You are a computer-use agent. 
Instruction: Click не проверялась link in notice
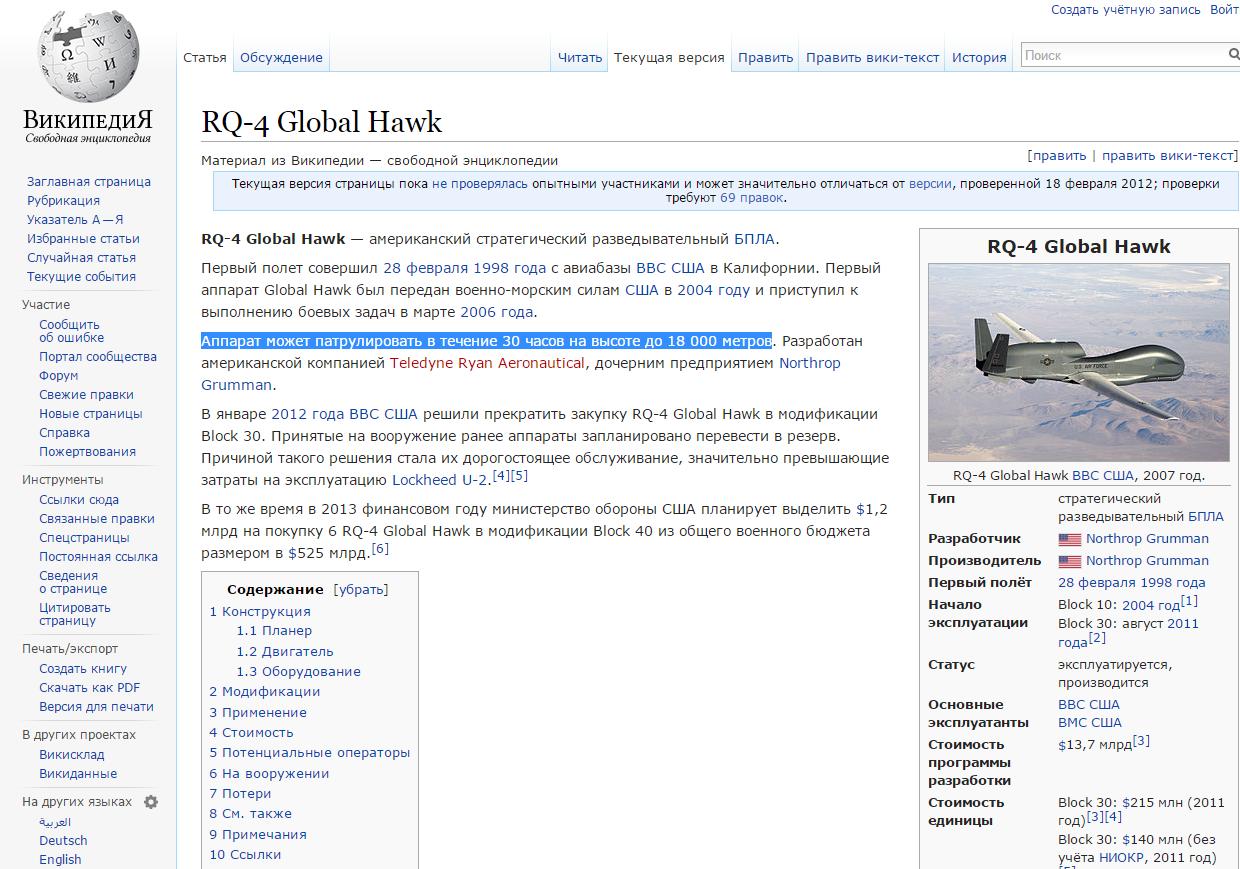[481, 184]
